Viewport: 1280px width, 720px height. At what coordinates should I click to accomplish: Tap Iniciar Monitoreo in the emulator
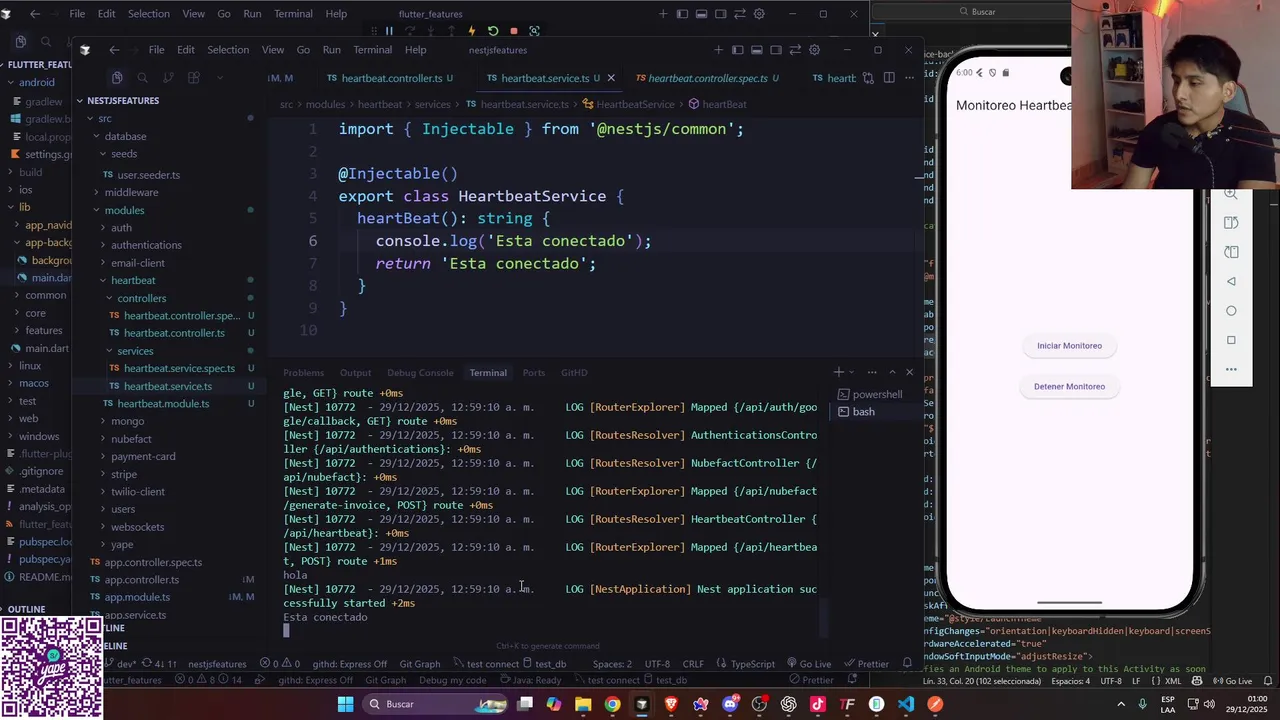tap(1069, 346)
